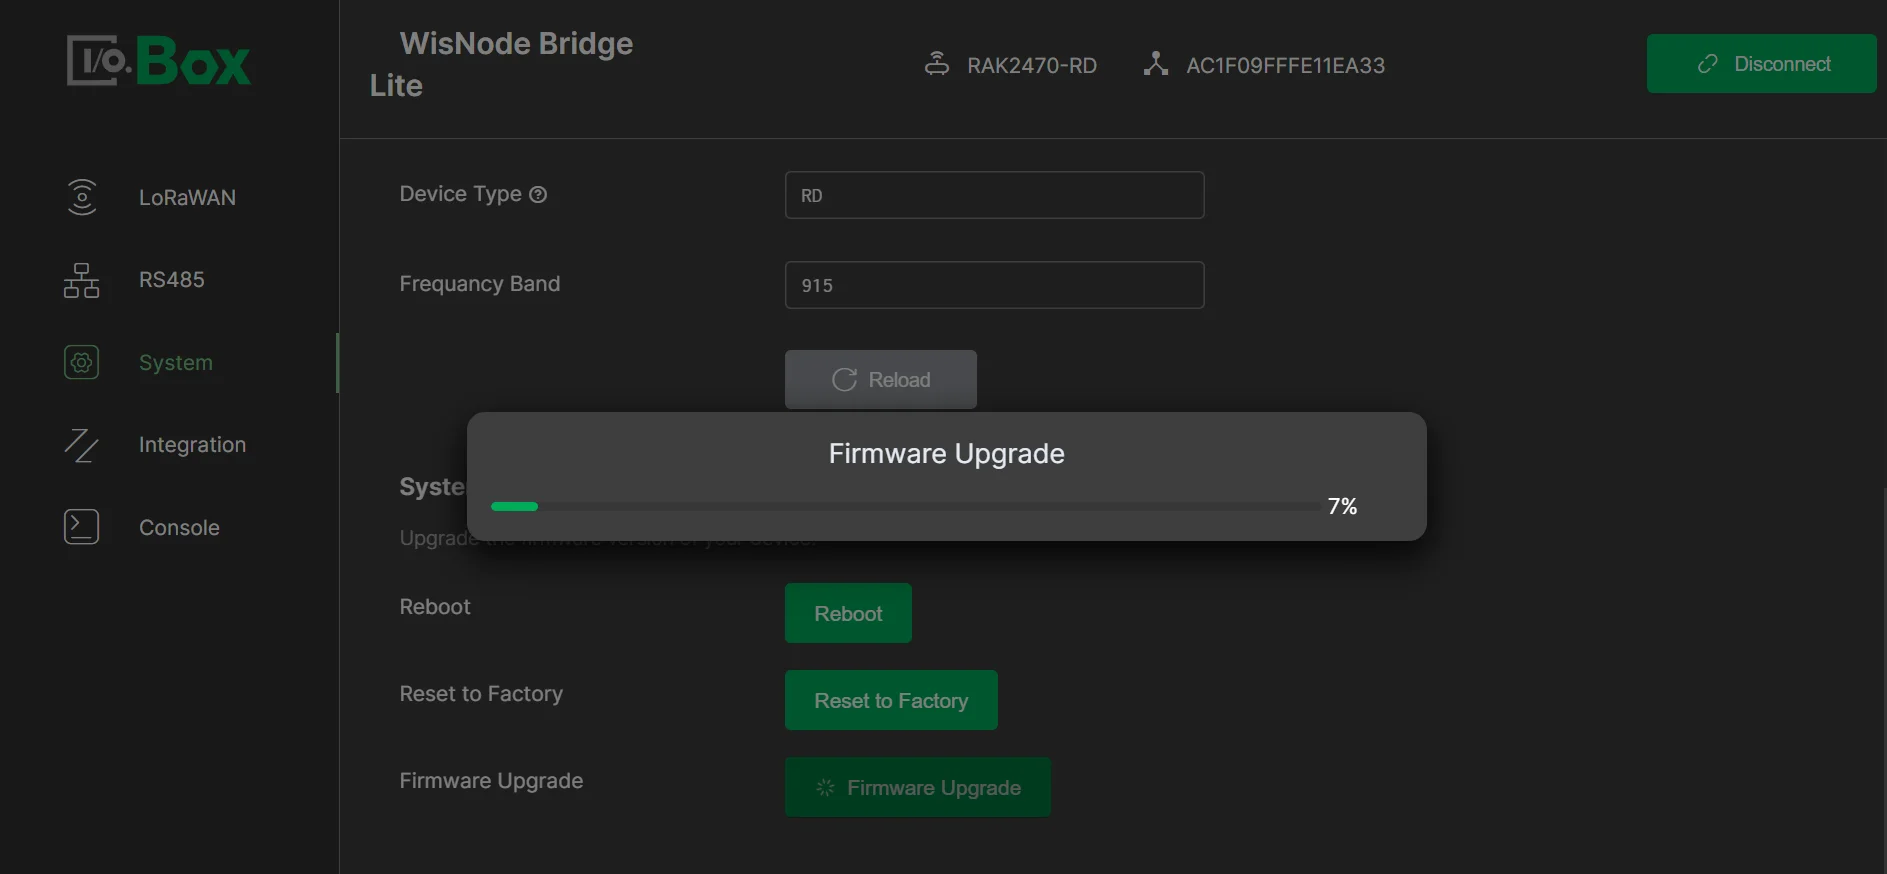Click the Device Type label
The image size is (1887, 874).
click(460, 194)
